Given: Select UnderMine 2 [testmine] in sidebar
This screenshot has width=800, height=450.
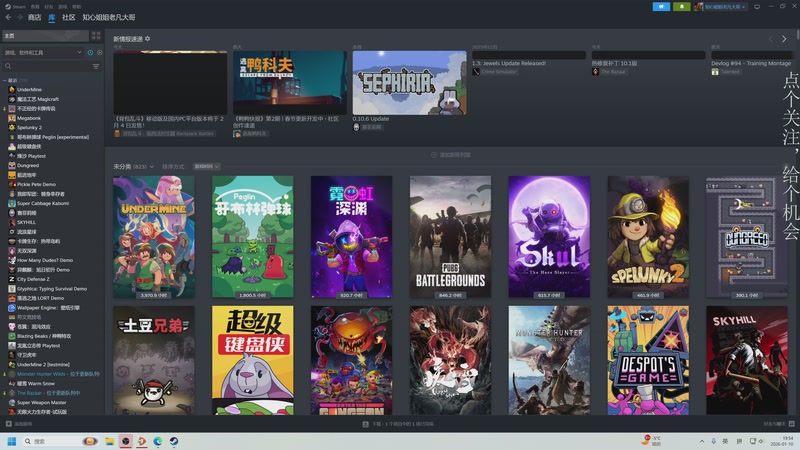Looking at the screenshot, I should coord(43,365).
